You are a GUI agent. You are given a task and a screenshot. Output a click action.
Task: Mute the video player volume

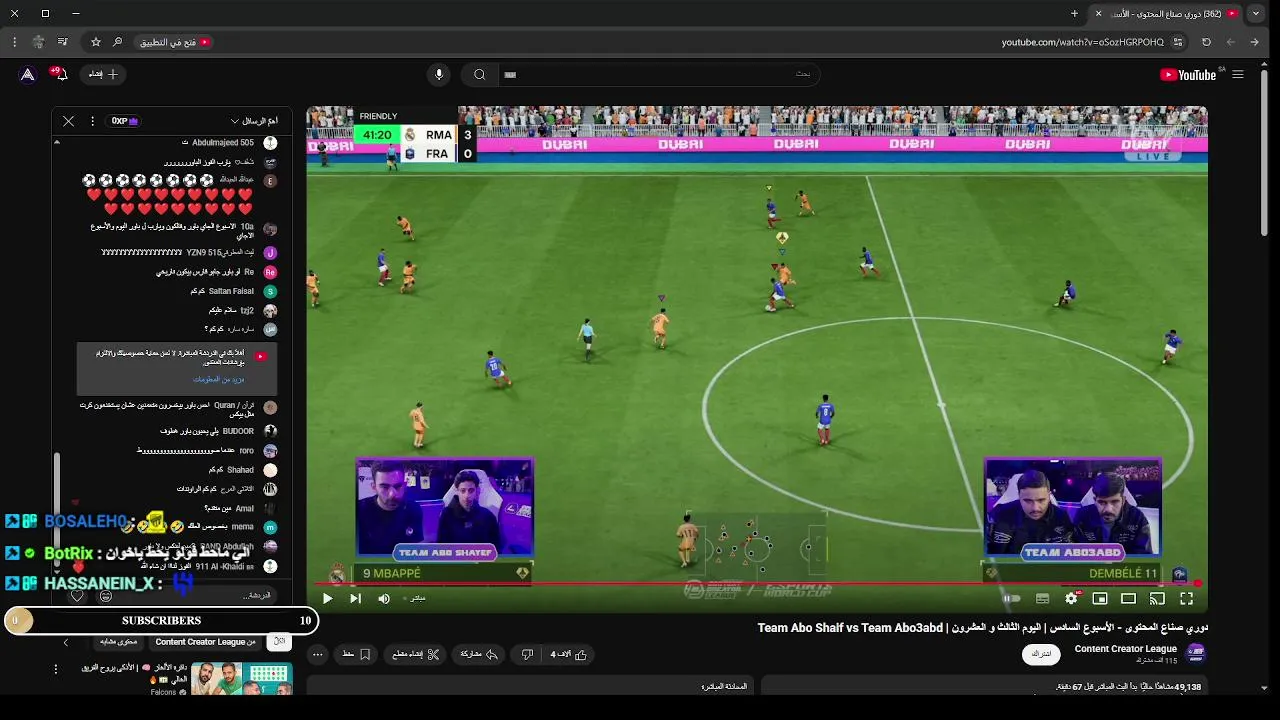click(x=384, y=599)
